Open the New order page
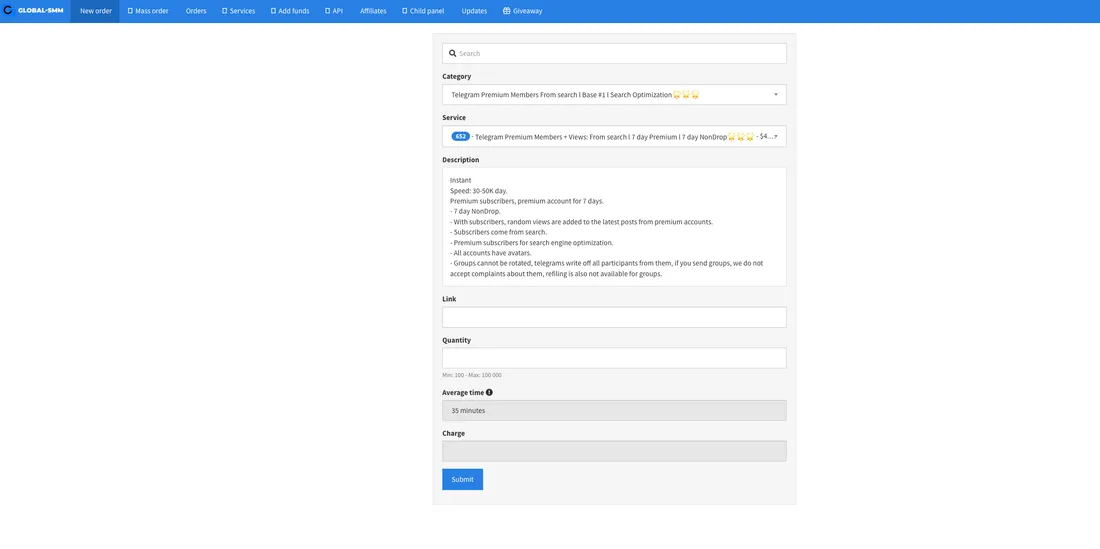 pyautogui.click(x=95, y=11)
